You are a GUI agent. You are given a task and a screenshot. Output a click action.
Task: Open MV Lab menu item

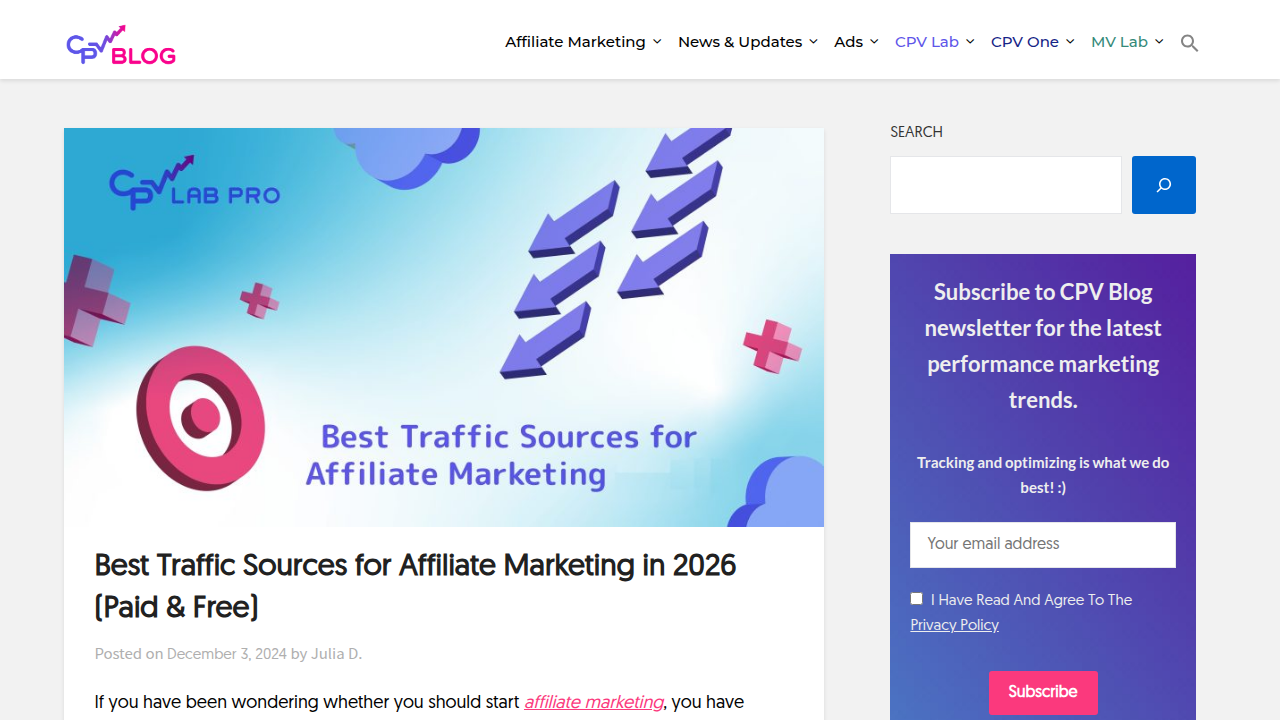coord(1119,42)
